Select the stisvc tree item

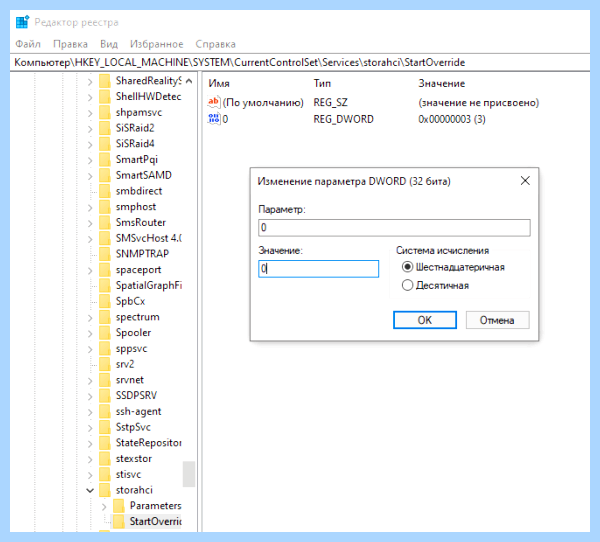click(129, 474)
